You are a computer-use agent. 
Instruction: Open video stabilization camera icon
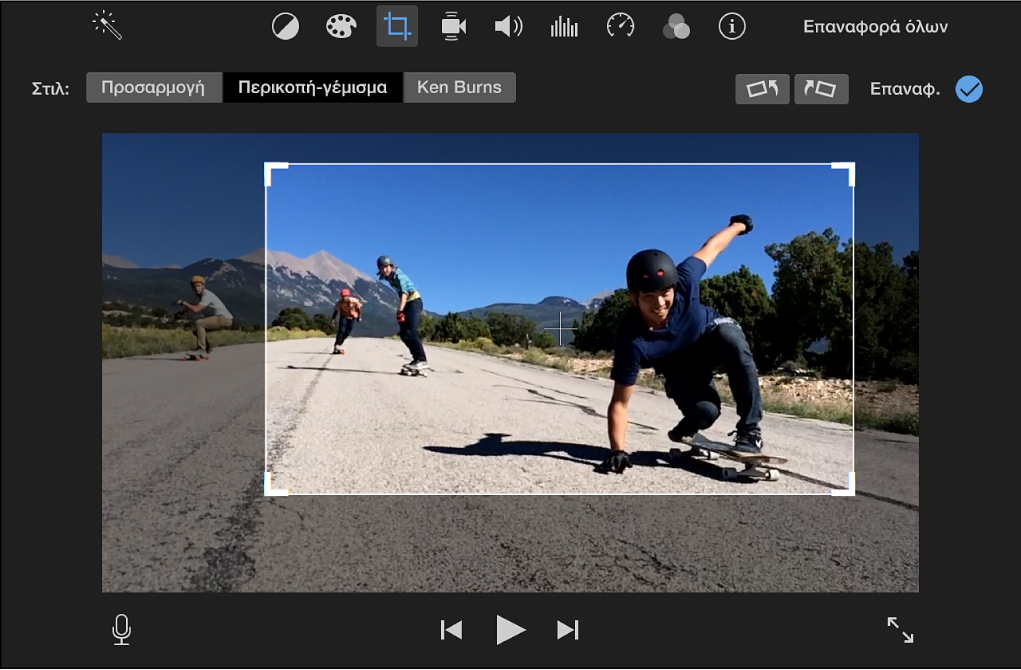coord(453,27)
